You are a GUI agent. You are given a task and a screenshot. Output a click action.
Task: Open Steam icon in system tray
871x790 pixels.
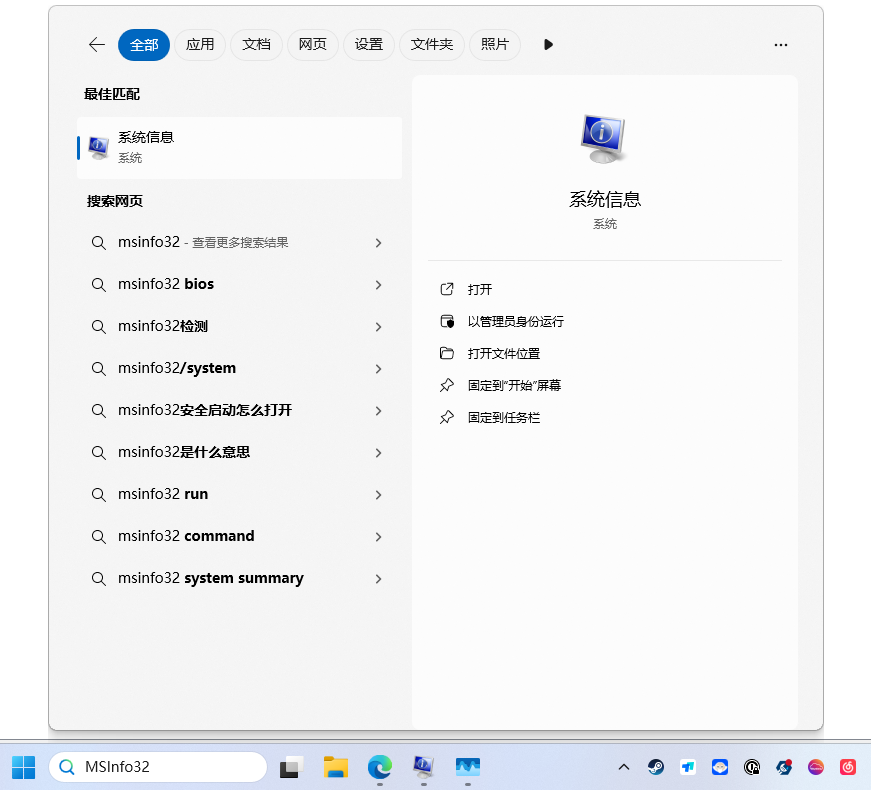656,767
